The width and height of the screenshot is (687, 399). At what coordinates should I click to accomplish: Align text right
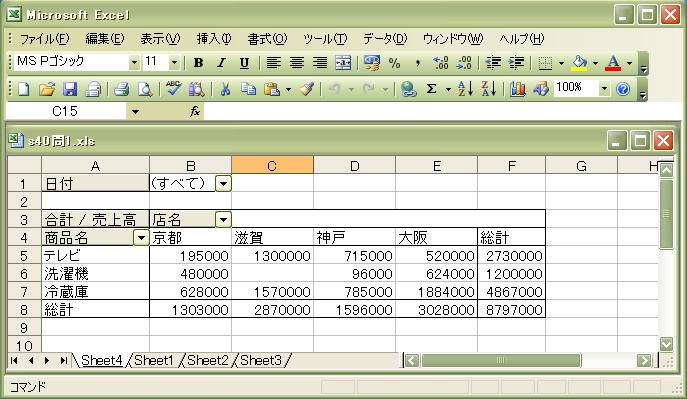320,63
